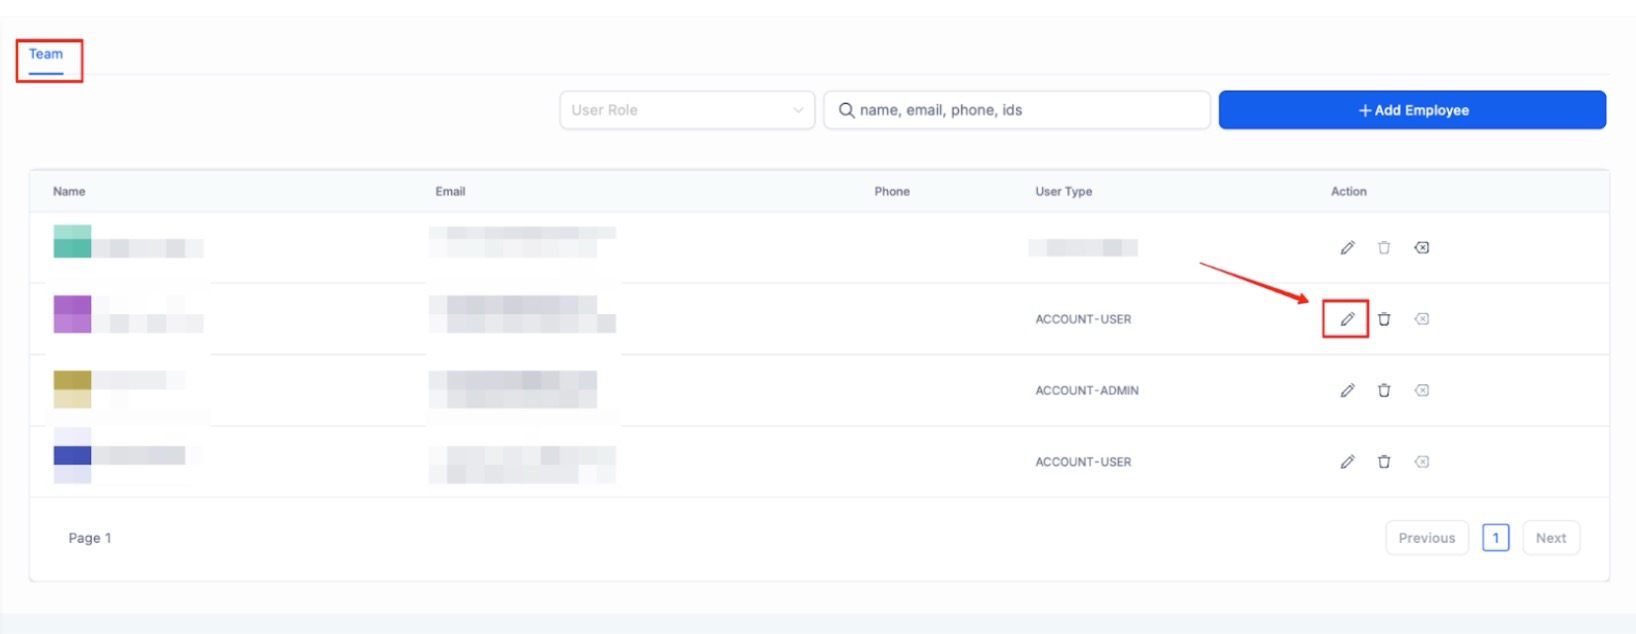Image resolution: width=1636 pixels, height=634 pixels.
Task: Click trash icon in the teal avatar row
Action: [1384, 248]
